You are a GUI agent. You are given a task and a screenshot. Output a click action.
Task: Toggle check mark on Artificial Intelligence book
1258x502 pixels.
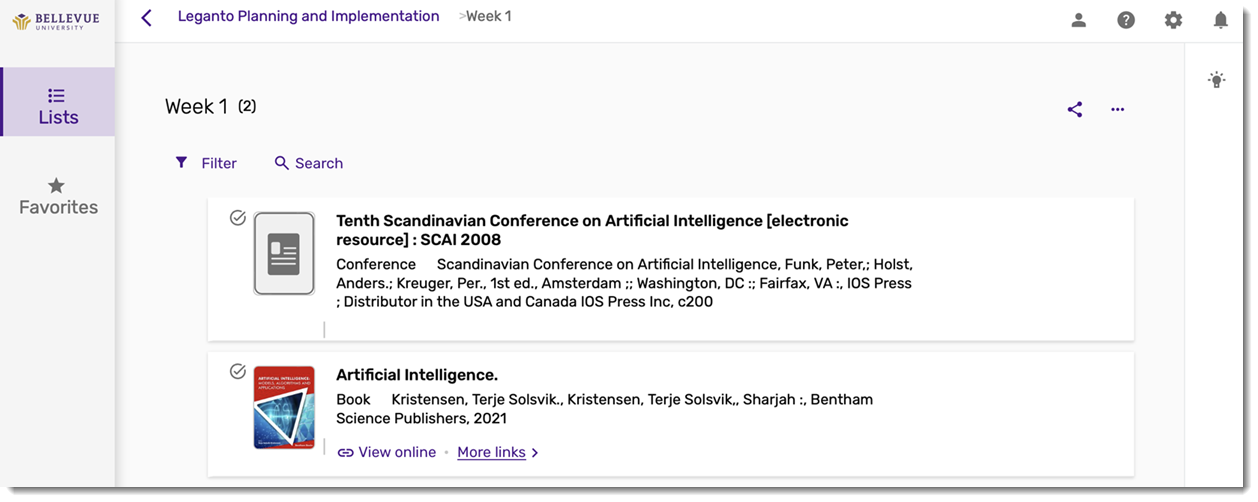238,372
